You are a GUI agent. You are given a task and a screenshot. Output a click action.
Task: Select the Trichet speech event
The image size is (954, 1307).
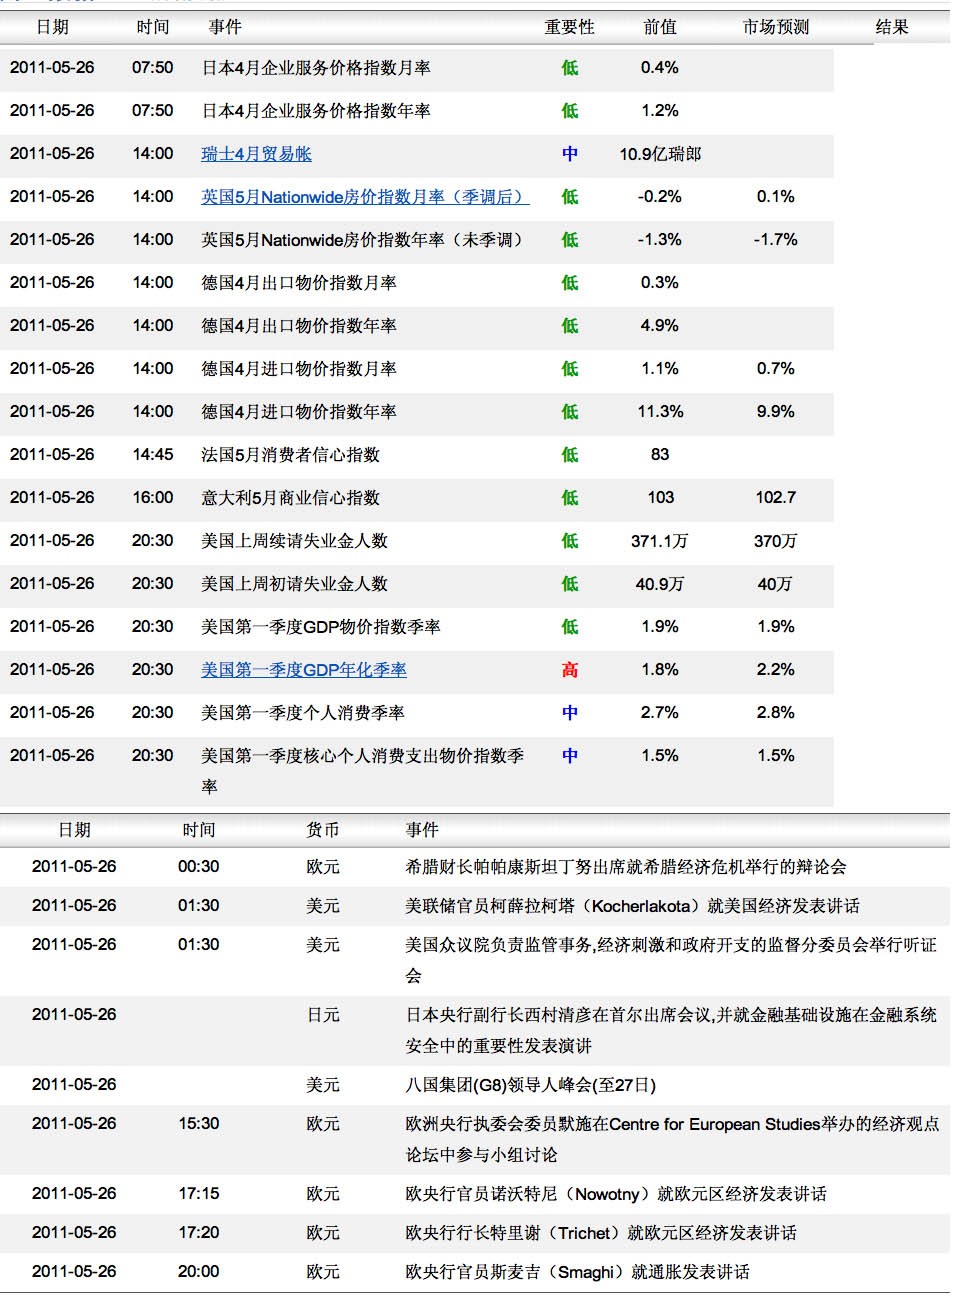click(601, 1233)
